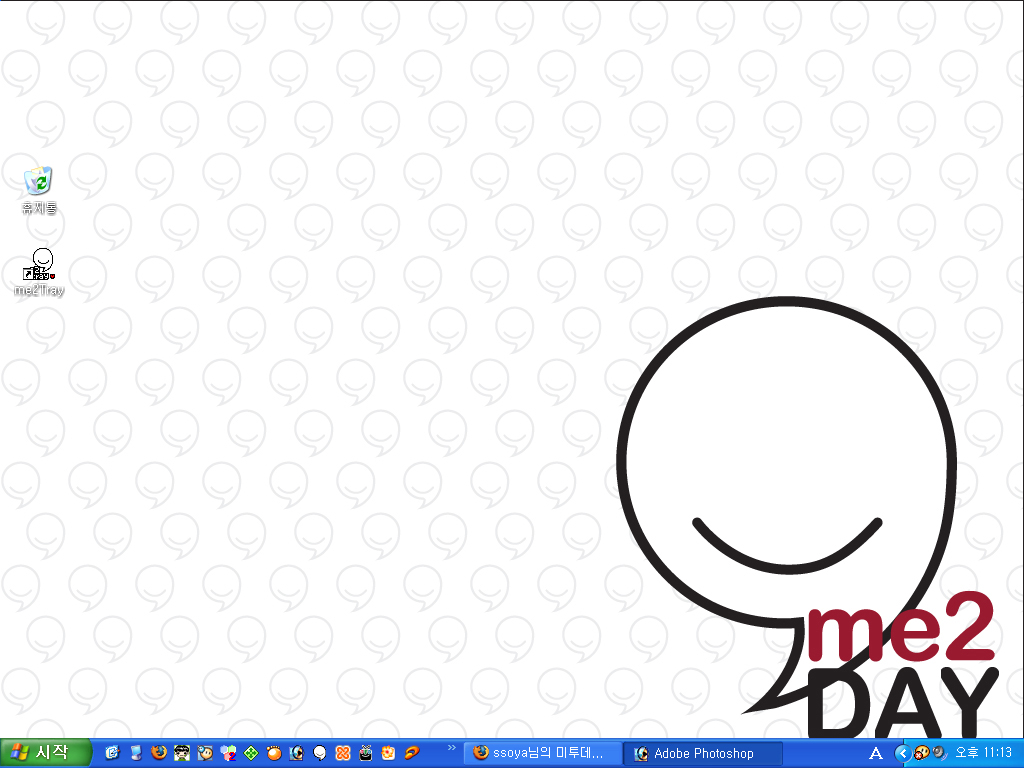Click the green diamond quick launch icon
This screenshot has height=768, width=1024.
[251, 753]
